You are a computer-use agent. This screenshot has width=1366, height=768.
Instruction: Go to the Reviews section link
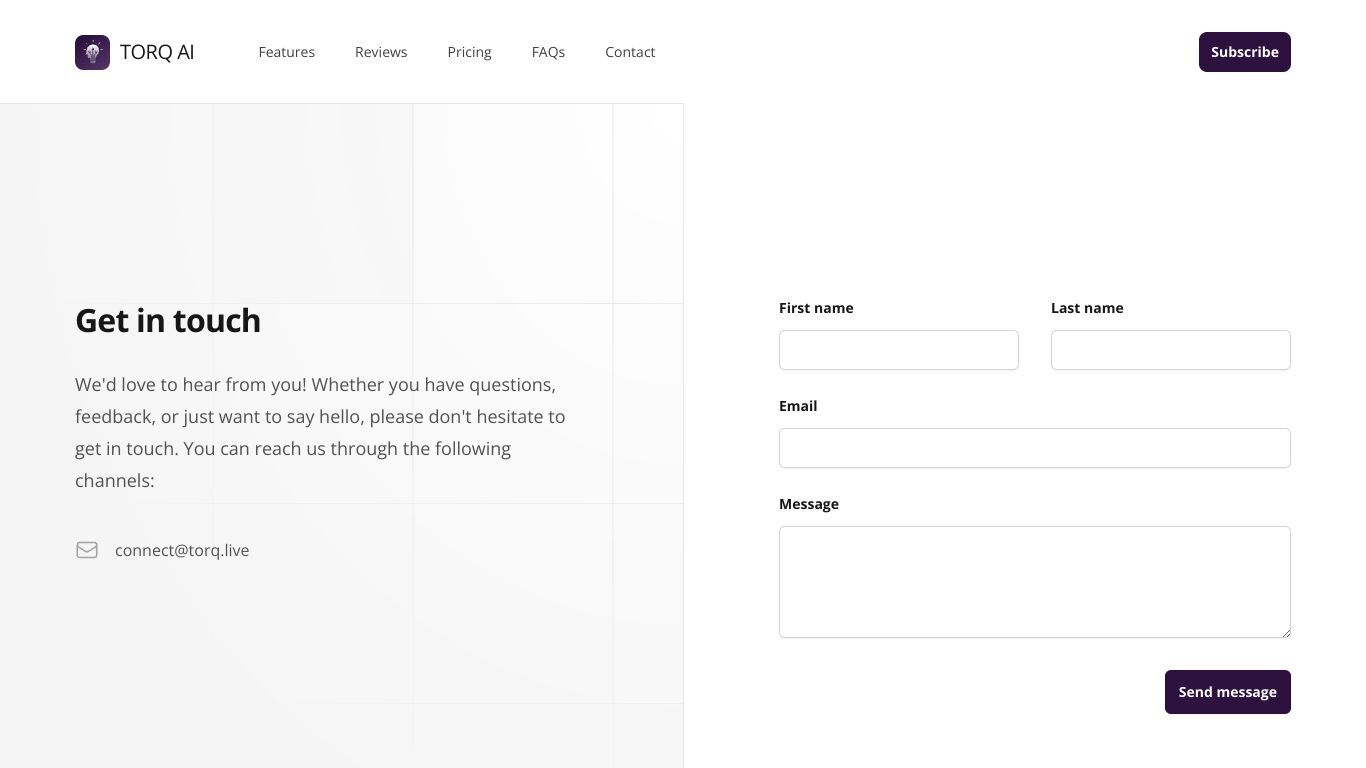381,52
